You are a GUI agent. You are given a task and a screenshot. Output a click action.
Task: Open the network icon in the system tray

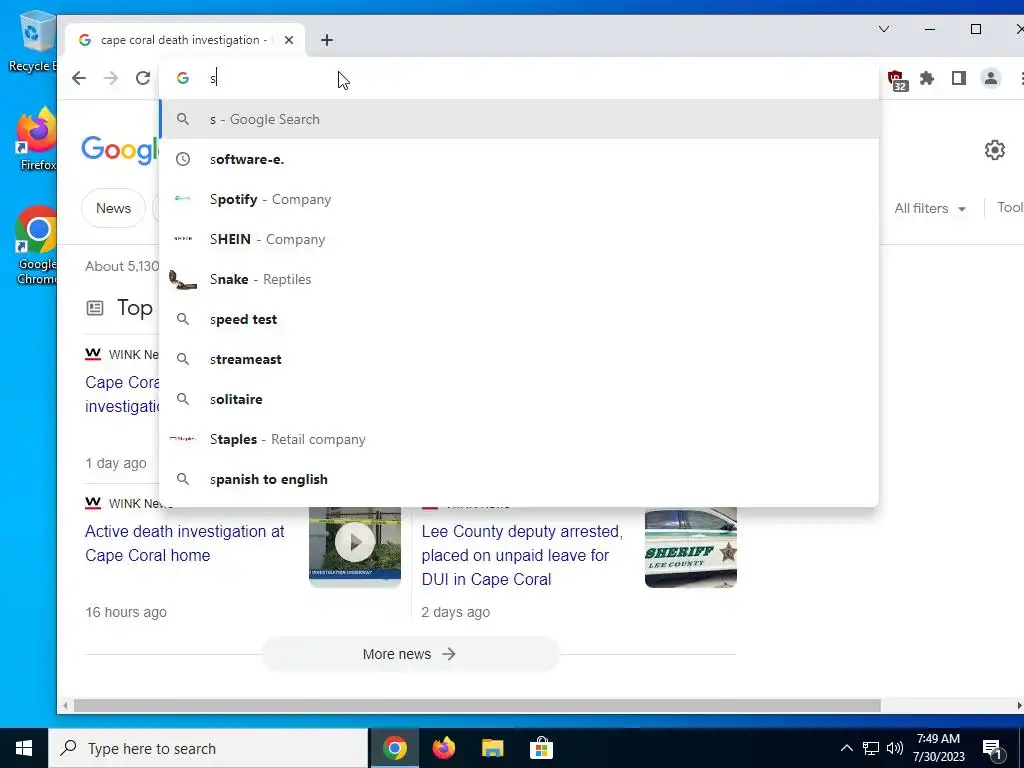[x=871, y=748]
